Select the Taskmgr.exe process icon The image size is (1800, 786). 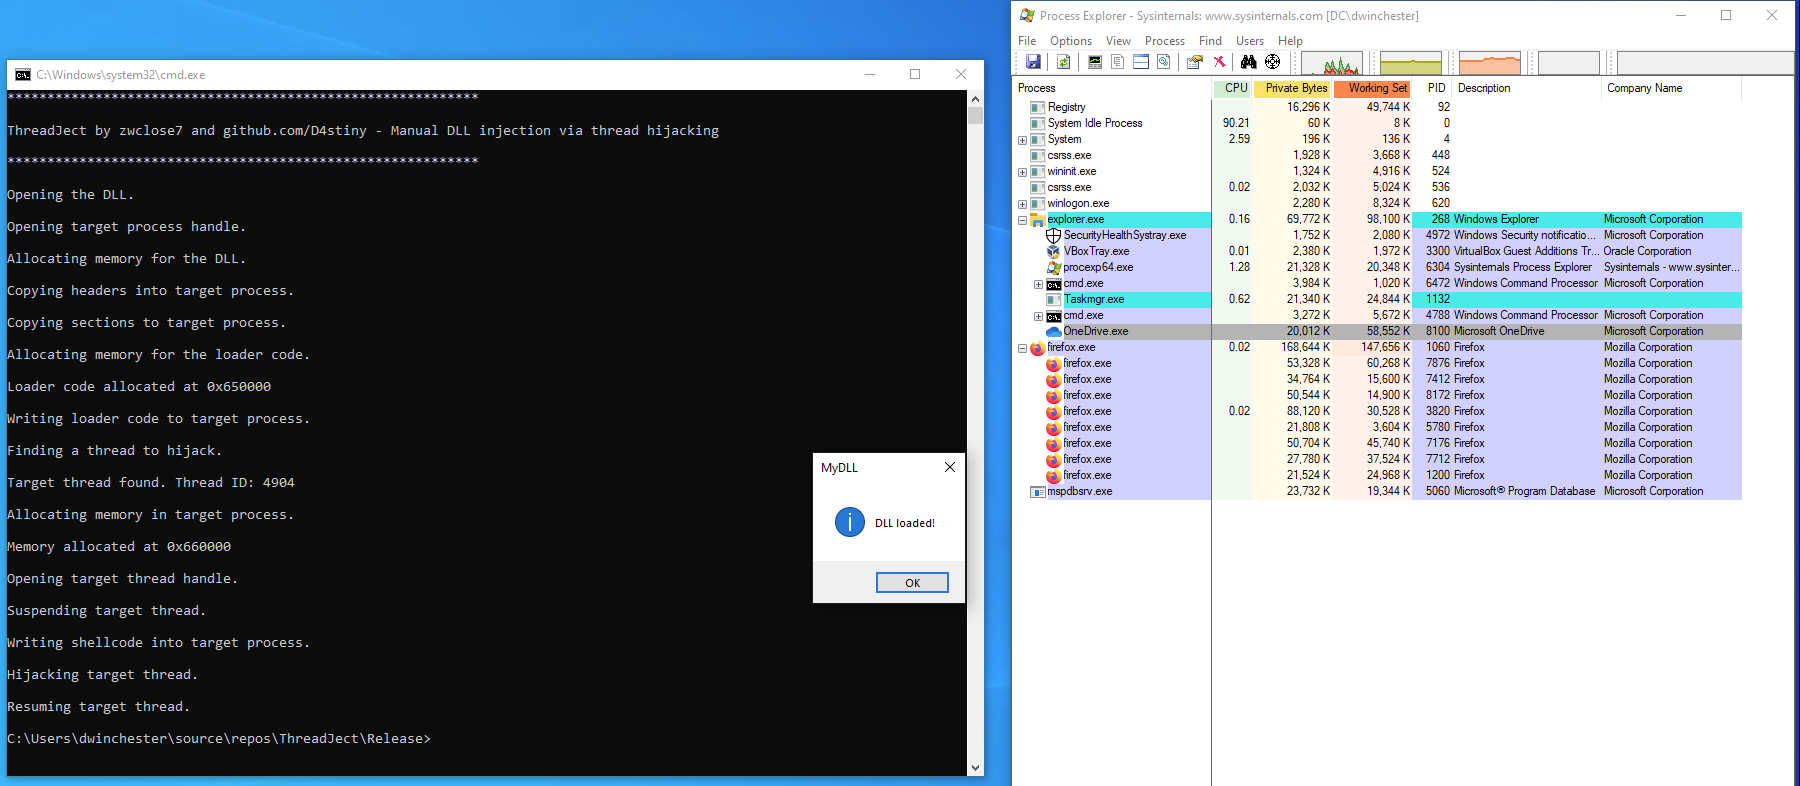pyautogui.click(x=1053, y=299)
